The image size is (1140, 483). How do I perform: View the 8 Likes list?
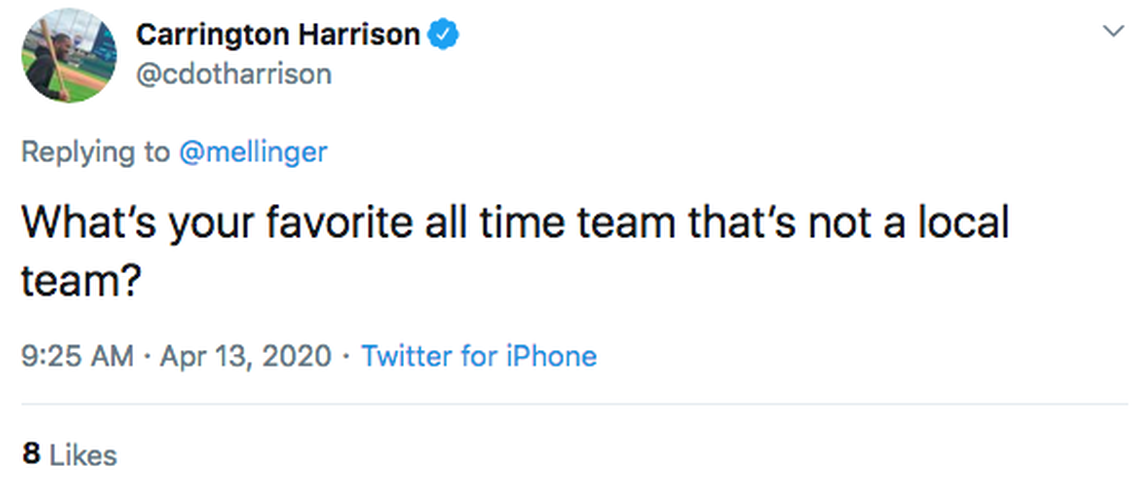click(69, 455)
